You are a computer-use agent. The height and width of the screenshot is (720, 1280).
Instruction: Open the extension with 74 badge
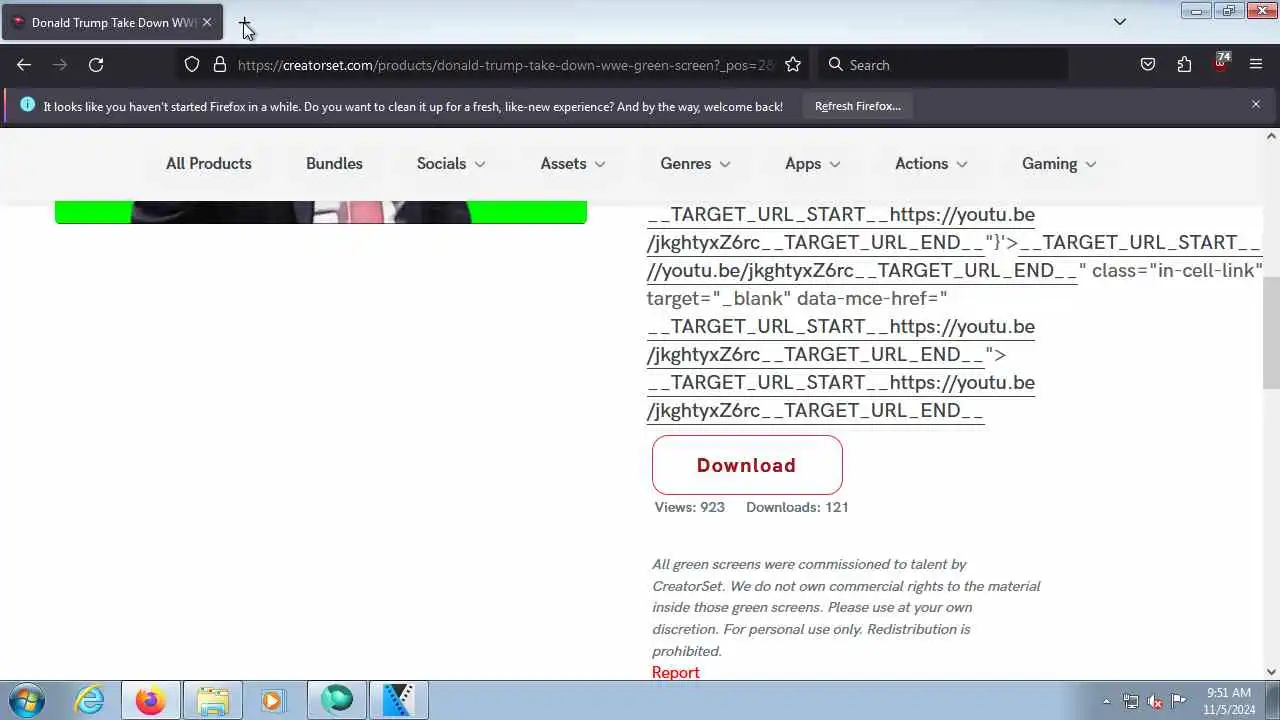(x=1220, y=65)
